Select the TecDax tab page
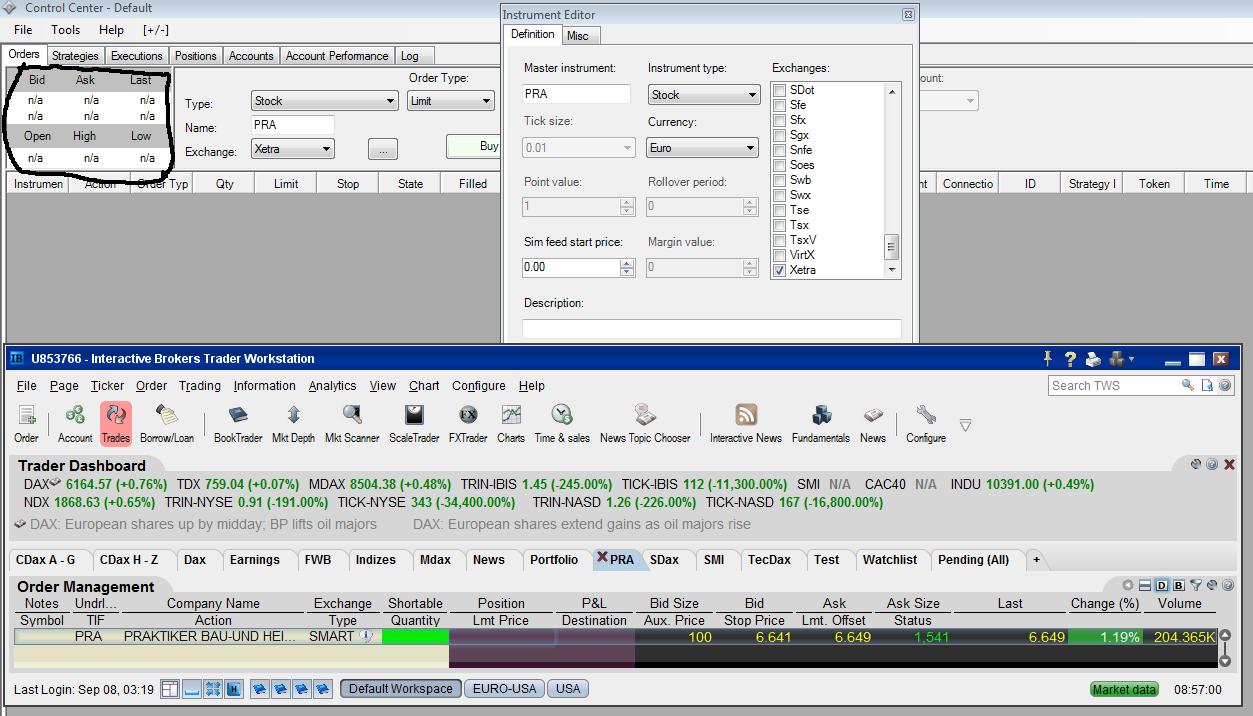1253x716 pixels. (770, 560)
